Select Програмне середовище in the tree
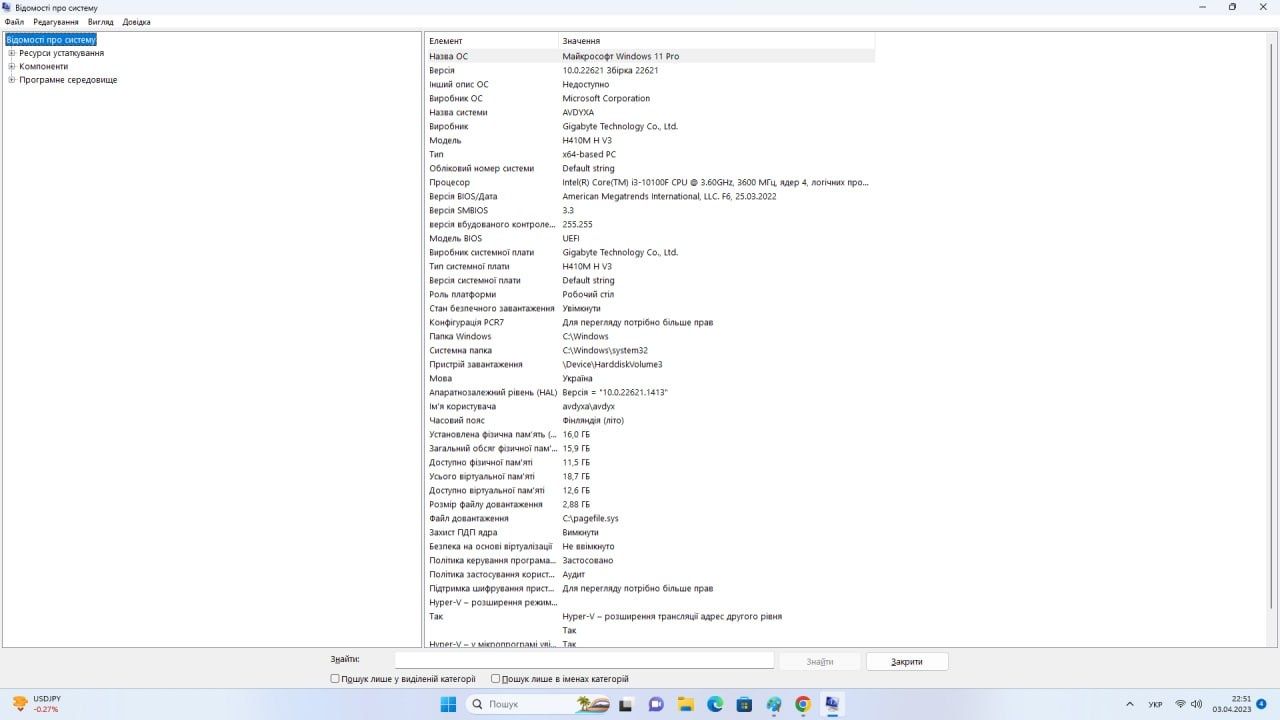Screen dimensions: 1280x720 [x=68, y=79]
